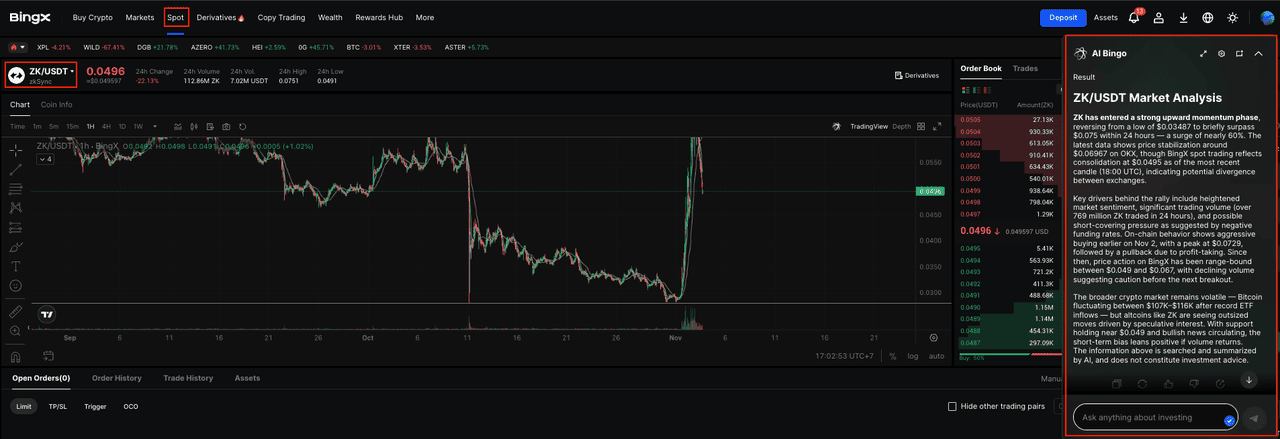
Task: Open notifications bell icon
Action: pos(1134,17)
